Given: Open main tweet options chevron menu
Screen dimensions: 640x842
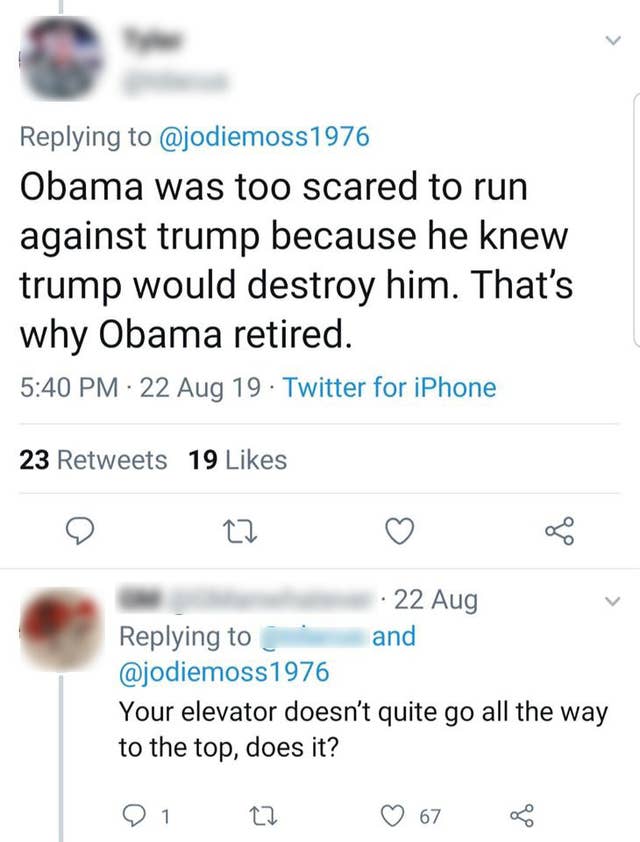Looking at the screenshot, I should coord(612,41).
